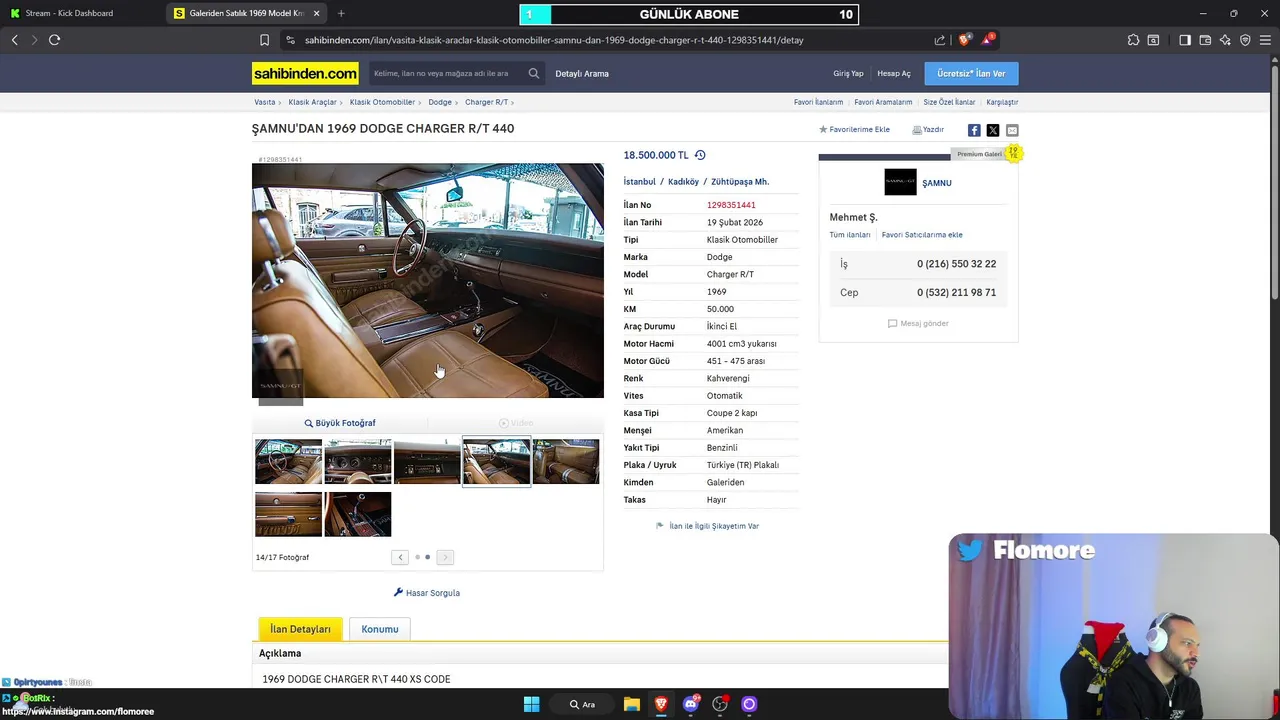Focus the site search input field
Image resolution: width=1280 pixels, height=720 pixels.
[x=448, y=73]
